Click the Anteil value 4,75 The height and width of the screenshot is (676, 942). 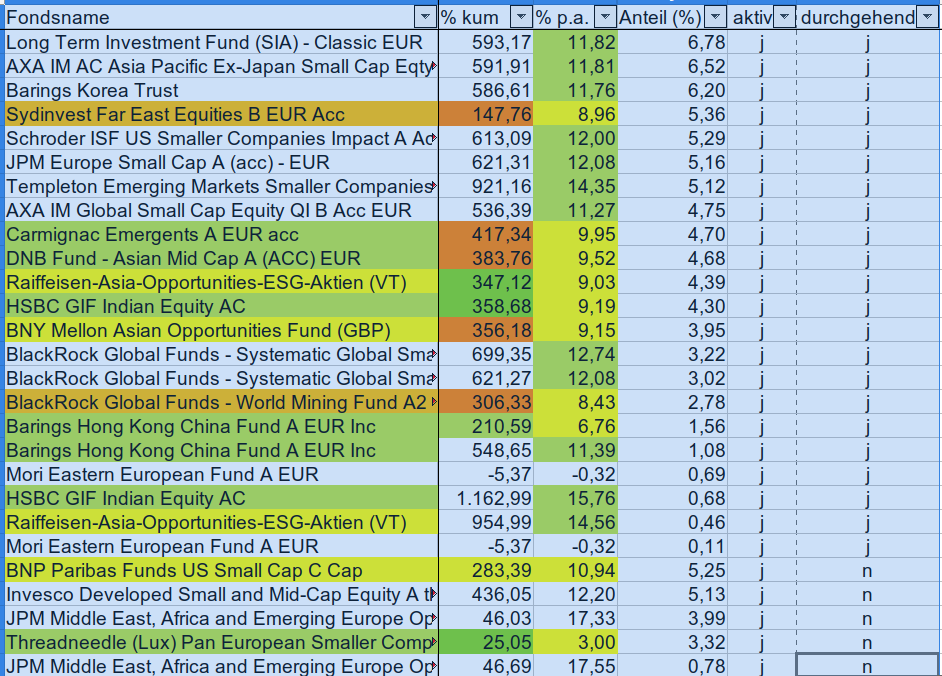[673, 210]
